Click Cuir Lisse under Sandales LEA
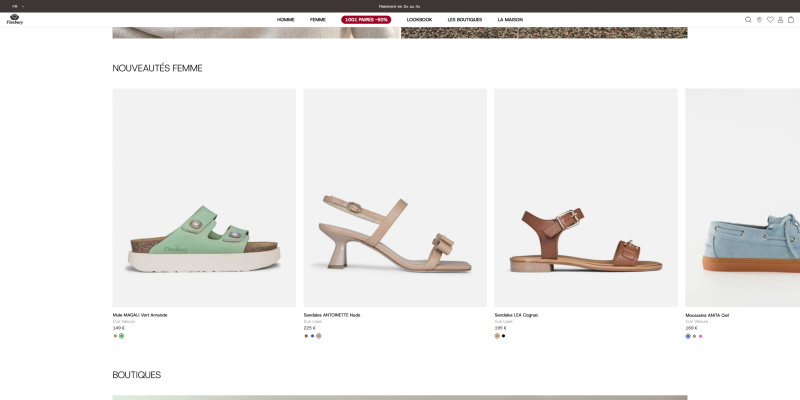The image size is (800, 400). click(504, 321)
